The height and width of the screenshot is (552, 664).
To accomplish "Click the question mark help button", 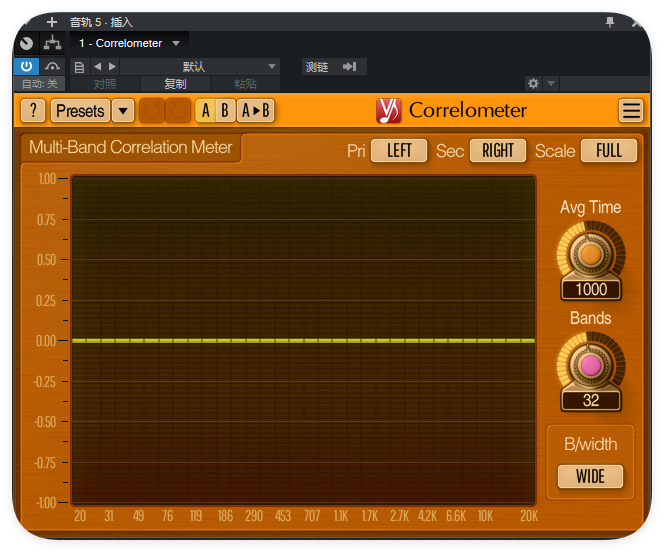I will 33,111.
